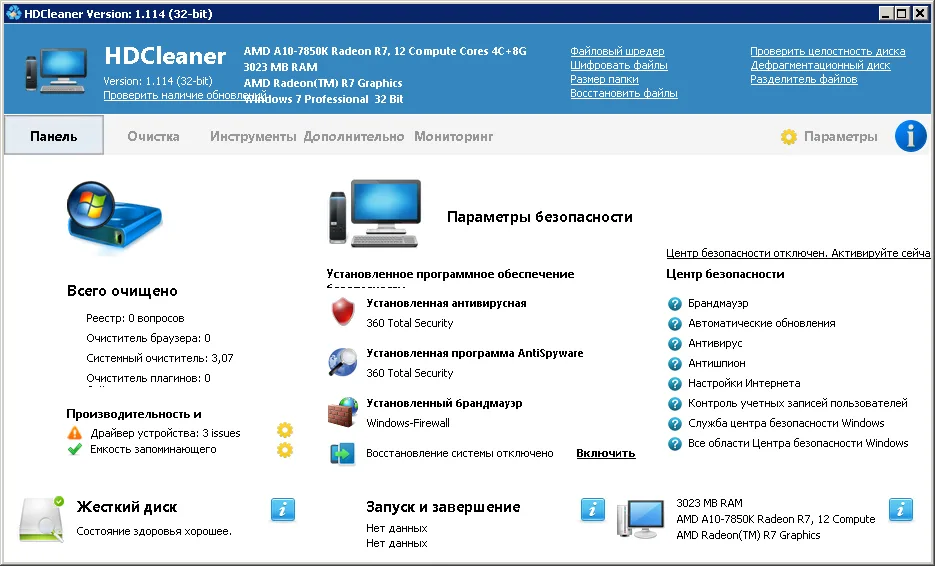Click the hard disk health icon
Image resolution: width=935 pixels, height=566 pixels.
click(42, 519)
